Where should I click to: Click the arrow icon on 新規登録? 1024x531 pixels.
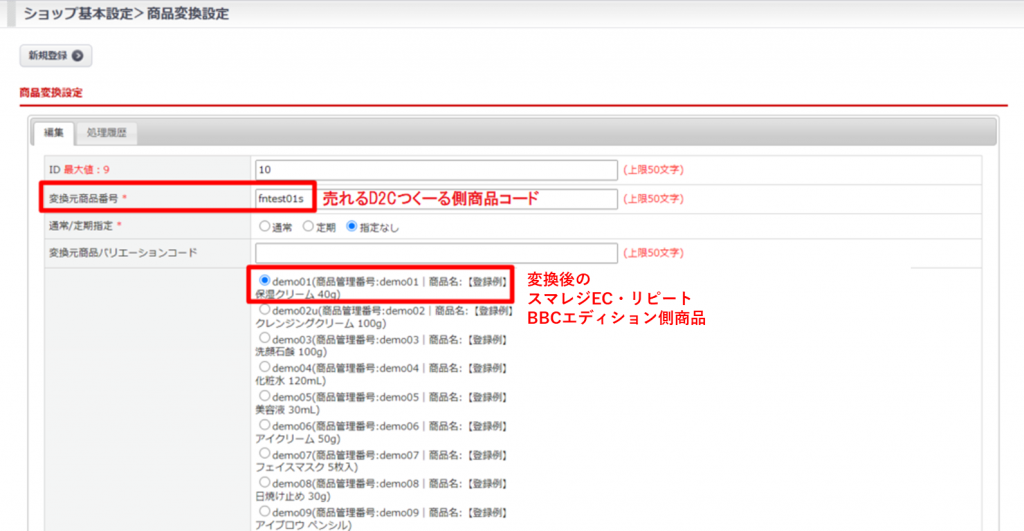click(x=76, y=55)
